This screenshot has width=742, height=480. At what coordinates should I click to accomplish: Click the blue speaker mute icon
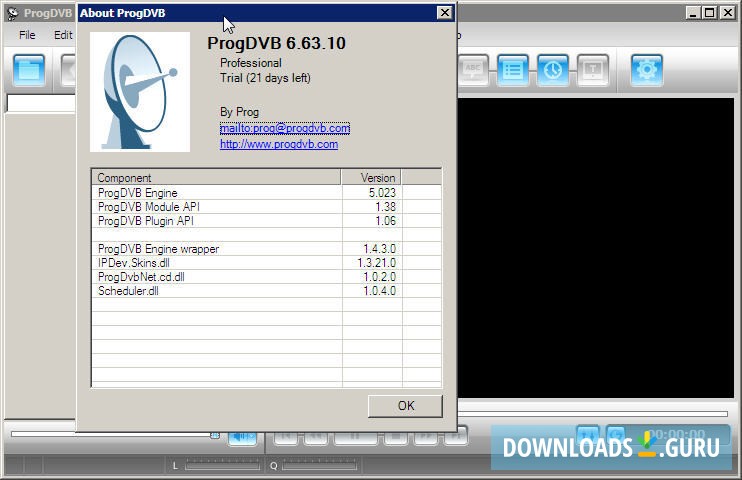pyautogui.click(x=243, y=436)
